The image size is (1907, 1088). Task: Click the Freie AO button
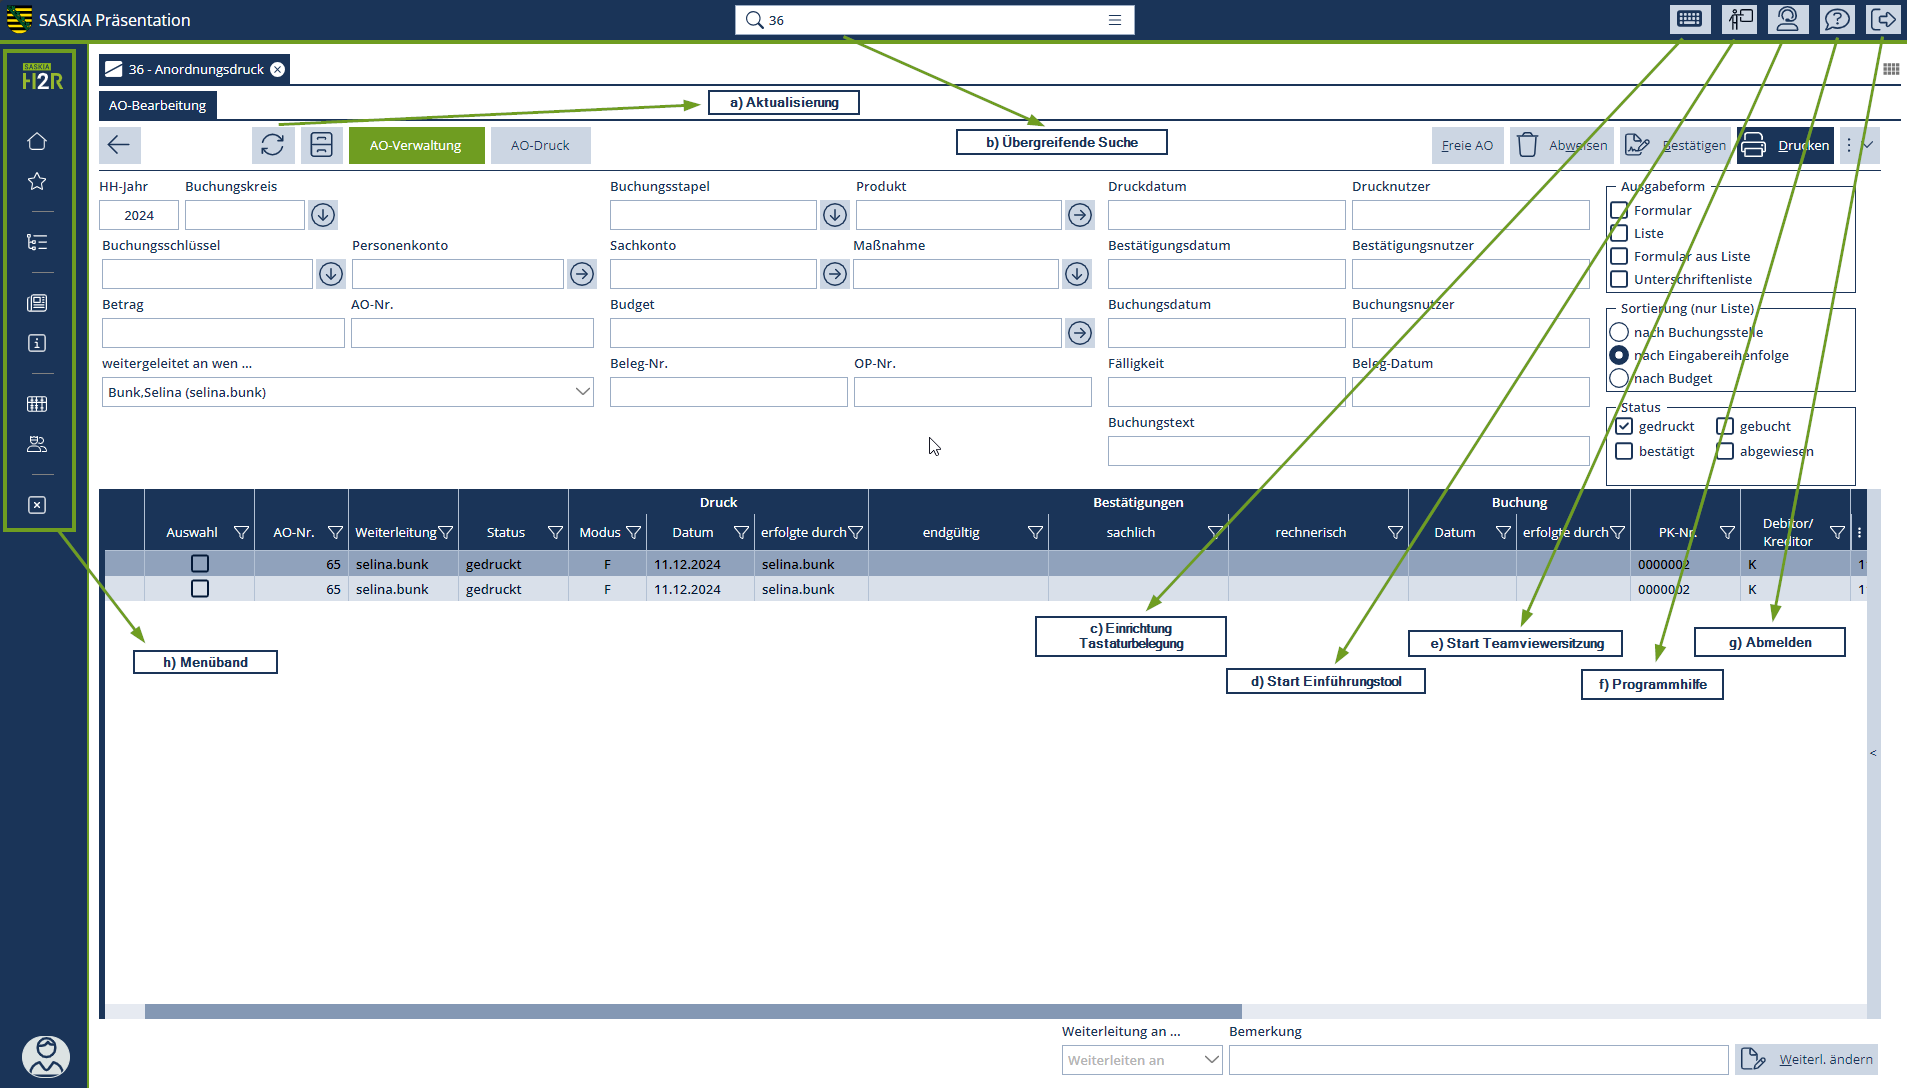[x=1467, y=145]
